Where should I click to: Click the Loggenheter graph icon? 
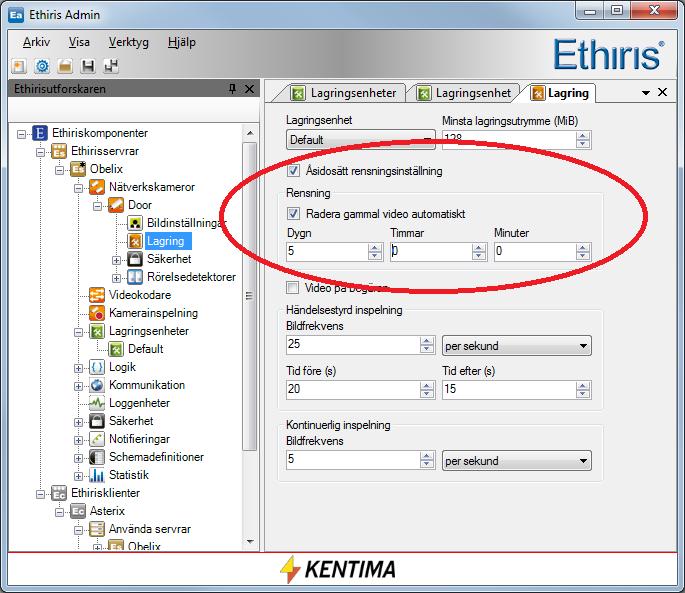[97, 403]
